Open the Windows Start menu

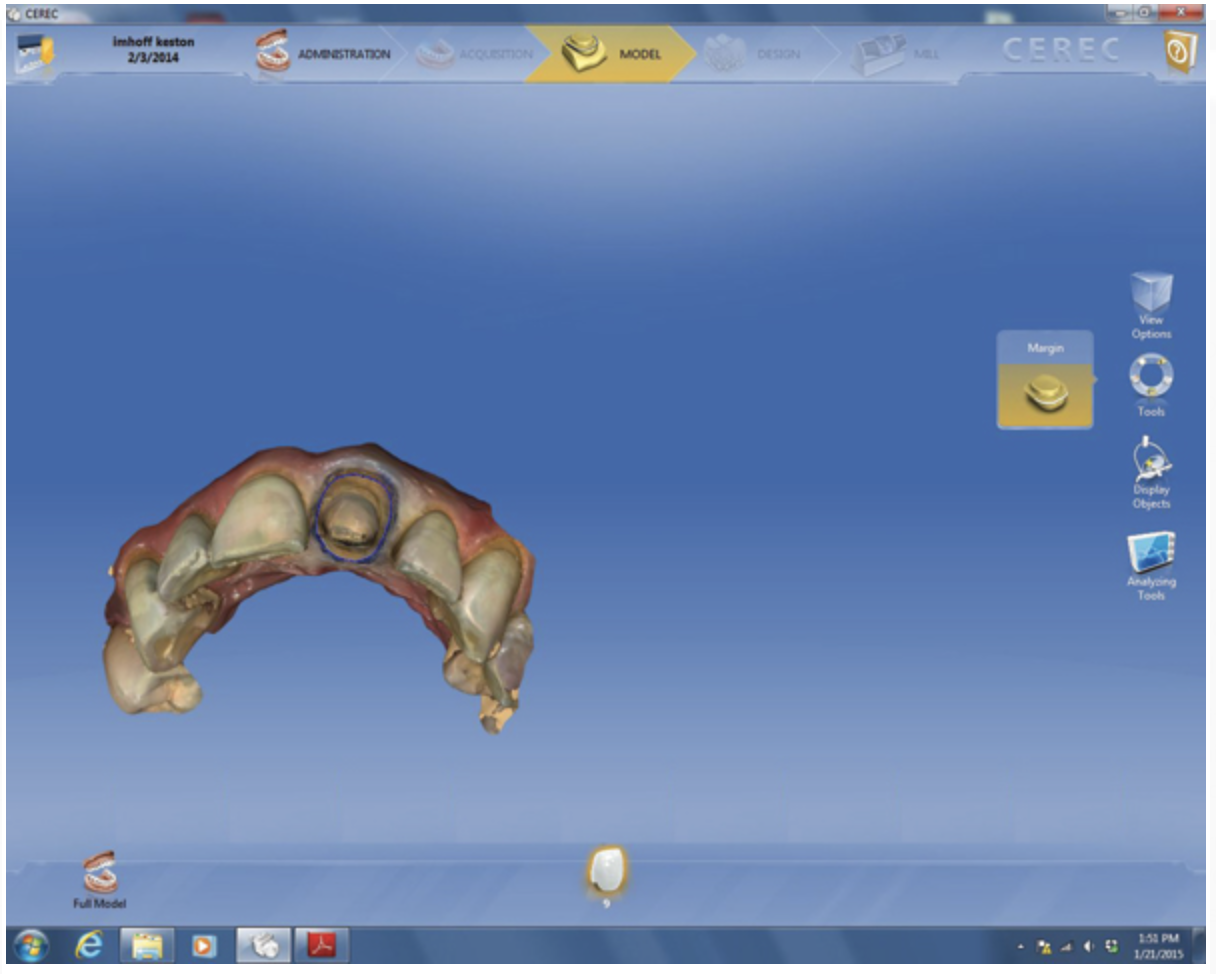pyautogui.click(x=31, y=945)
